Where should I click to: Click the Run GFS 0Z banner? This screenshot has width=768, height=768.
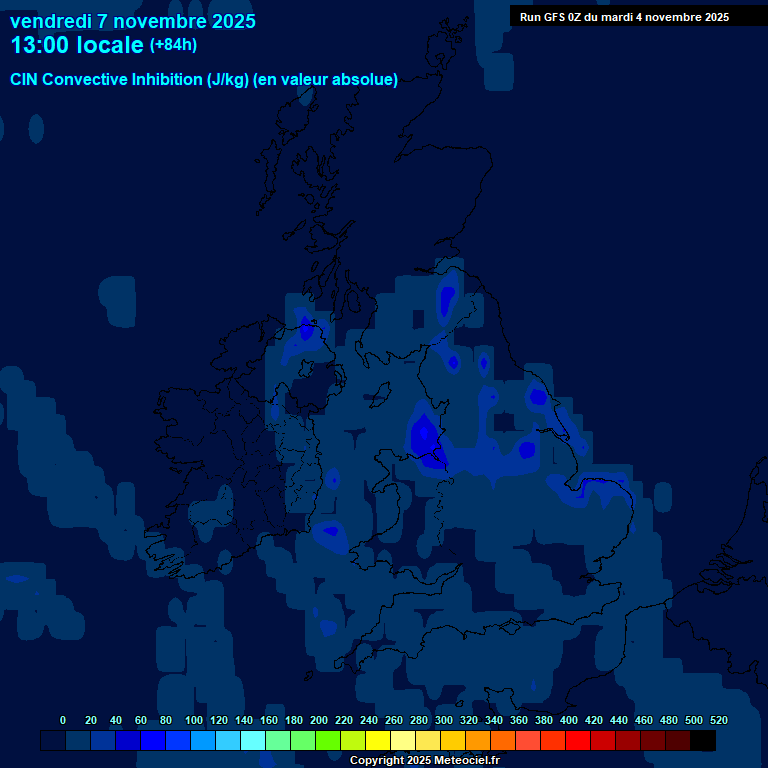click(624, 17)
